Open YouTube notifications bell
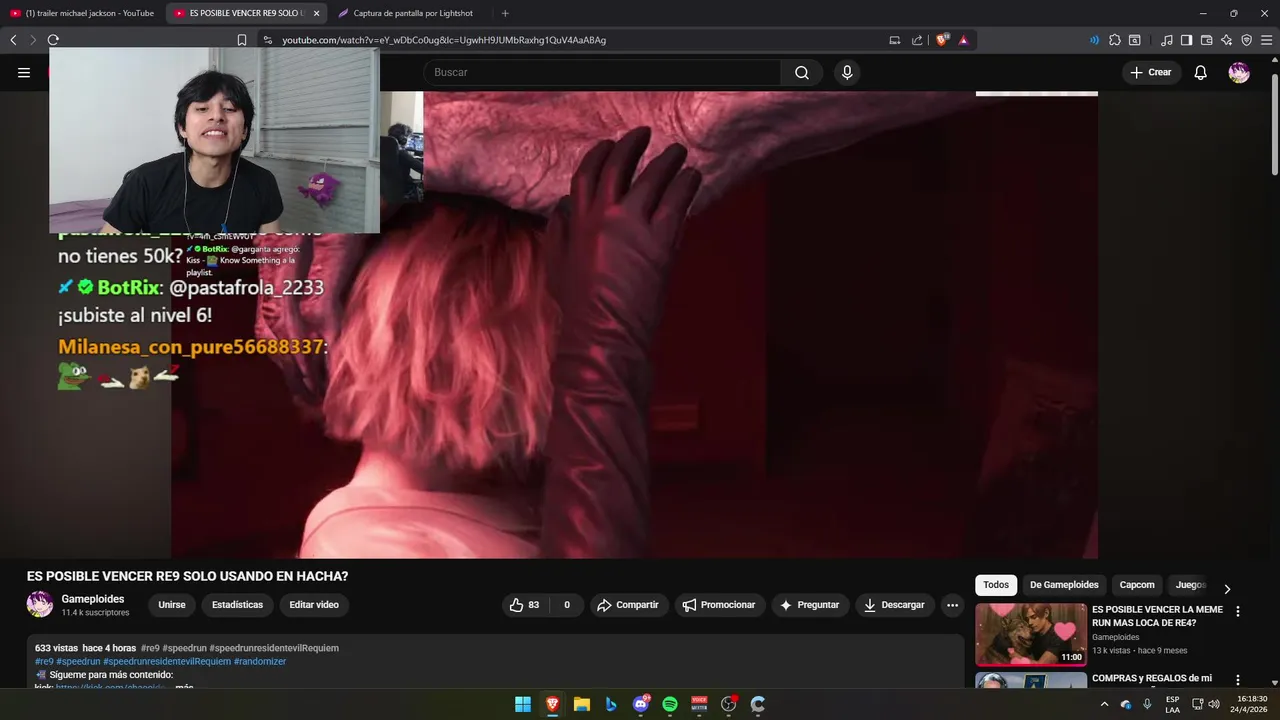The image size is (1280, 720). [1201, 72]
